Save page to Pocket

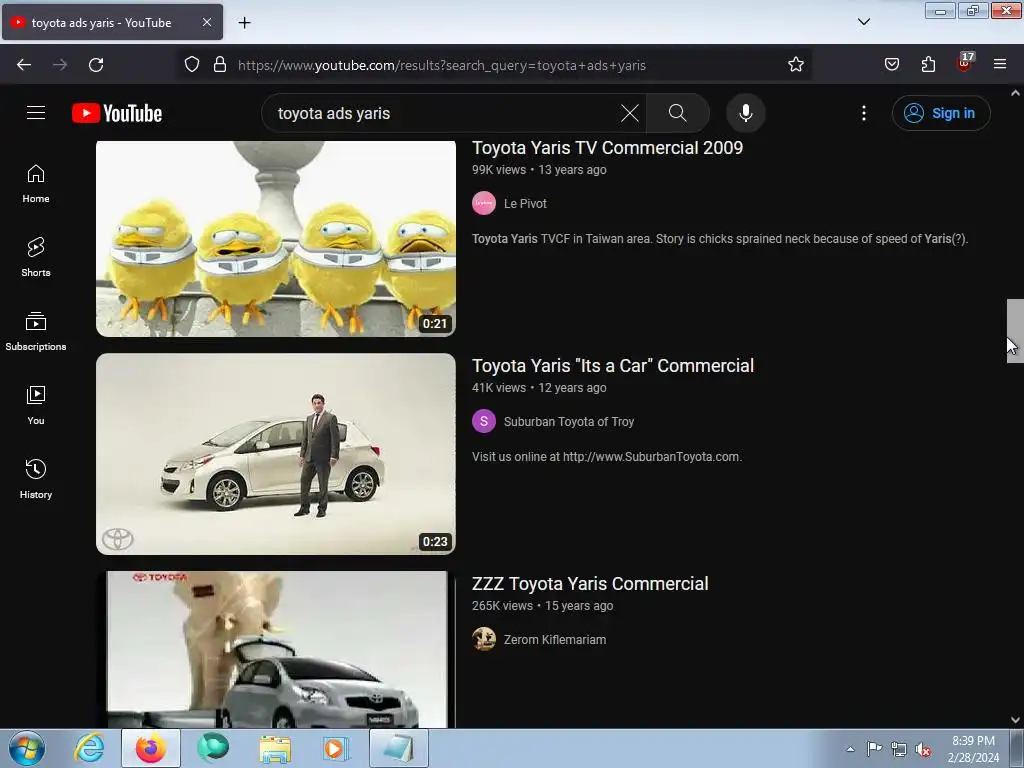(x=891, y=65)
